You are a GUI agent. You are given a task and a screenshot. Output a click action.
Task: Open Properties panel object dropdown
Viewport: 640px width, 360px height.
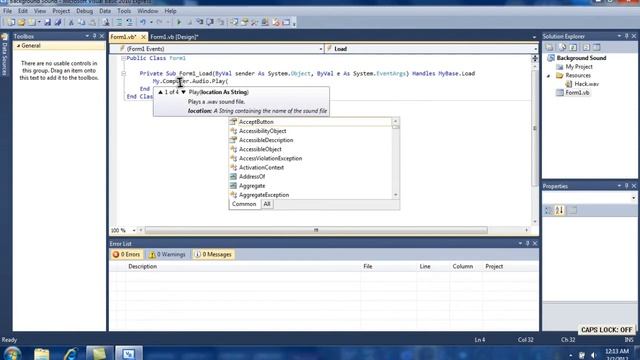(x=633, y=198)
